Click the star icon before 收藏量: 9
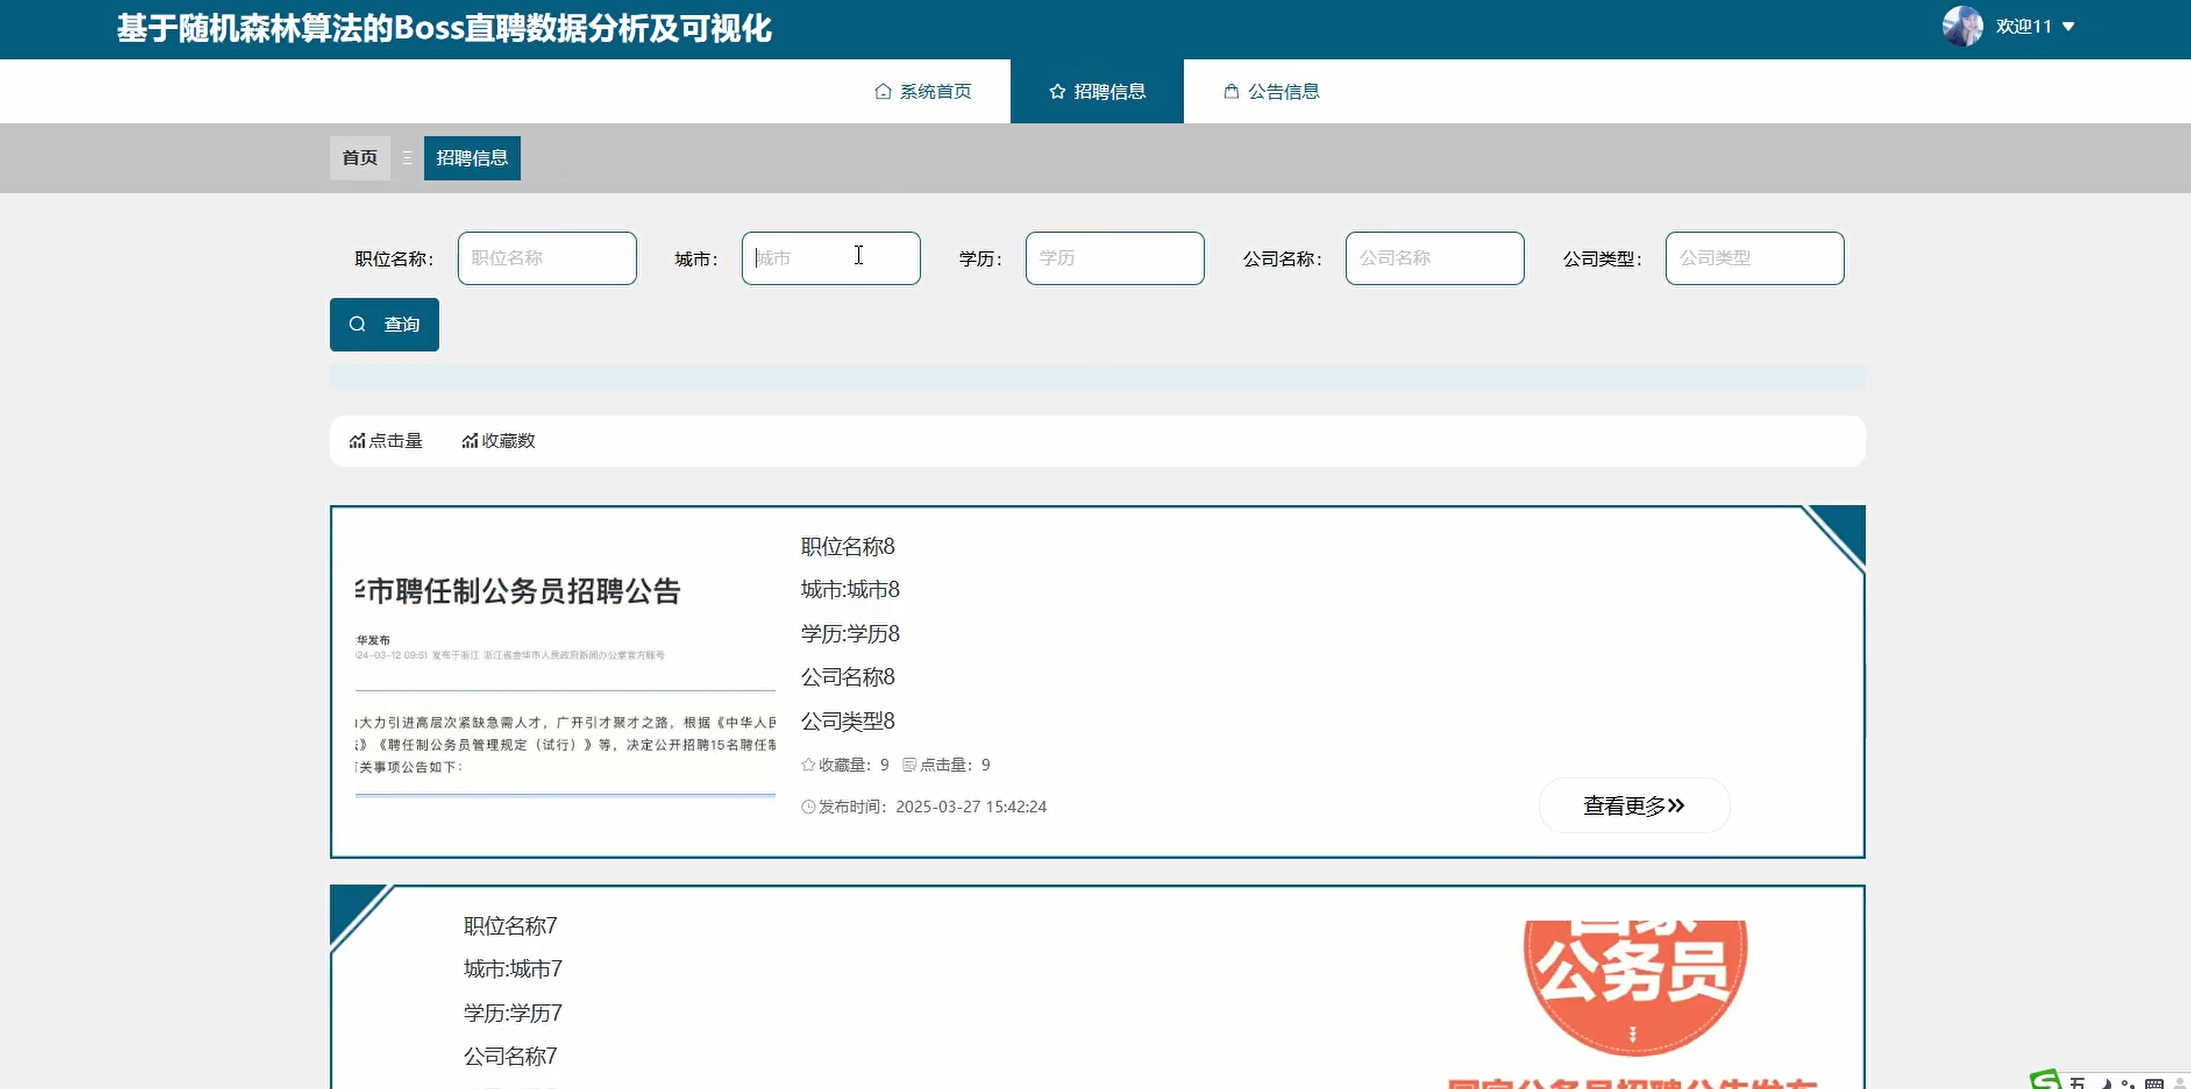The width and height of the screenshot is (2191, 1089). pos(806,764)
